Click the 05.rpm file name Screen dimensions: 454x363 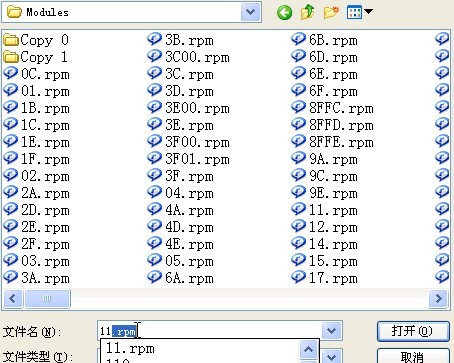point(189,262)
